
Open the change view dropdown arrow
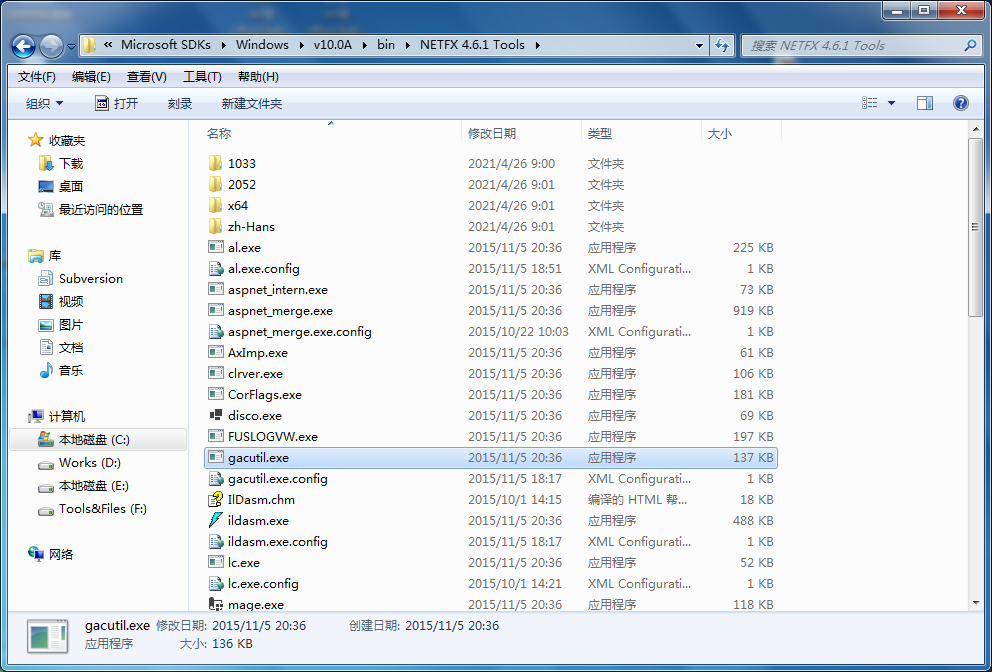tap(891, 102)
